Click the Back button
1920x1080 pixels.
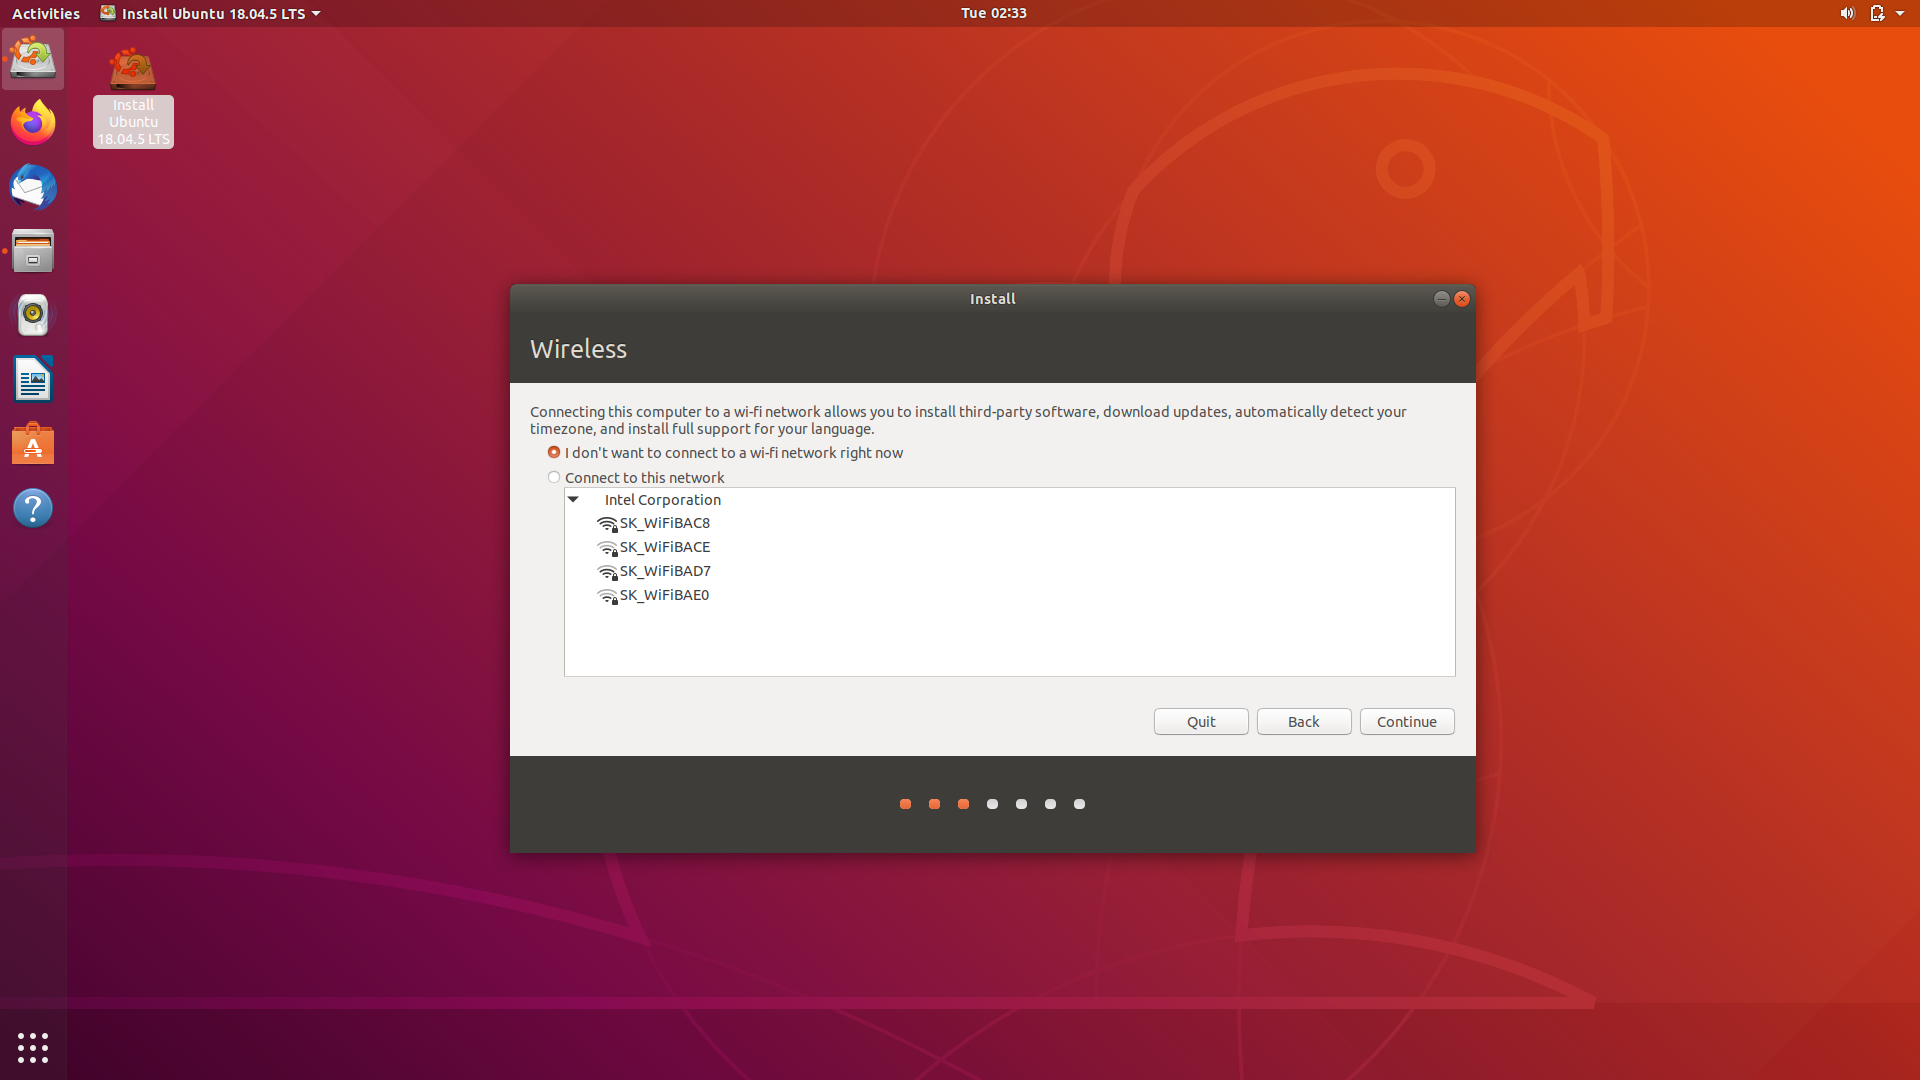point(1303,722)
